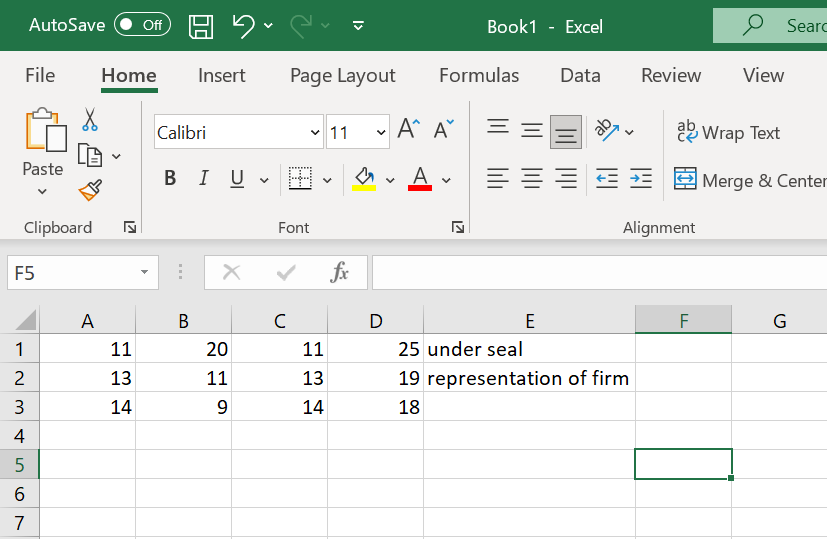Open the File tab
827x539 pixels.
(40, 75)
